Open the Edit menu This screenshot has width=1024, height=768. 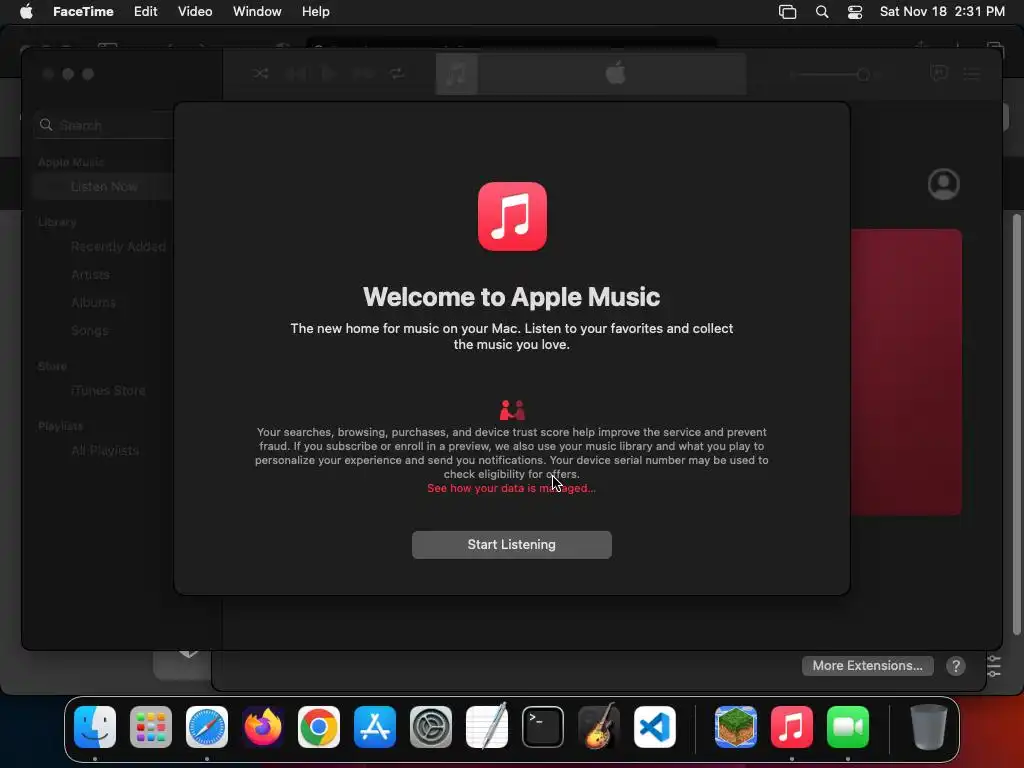[146, 12]
